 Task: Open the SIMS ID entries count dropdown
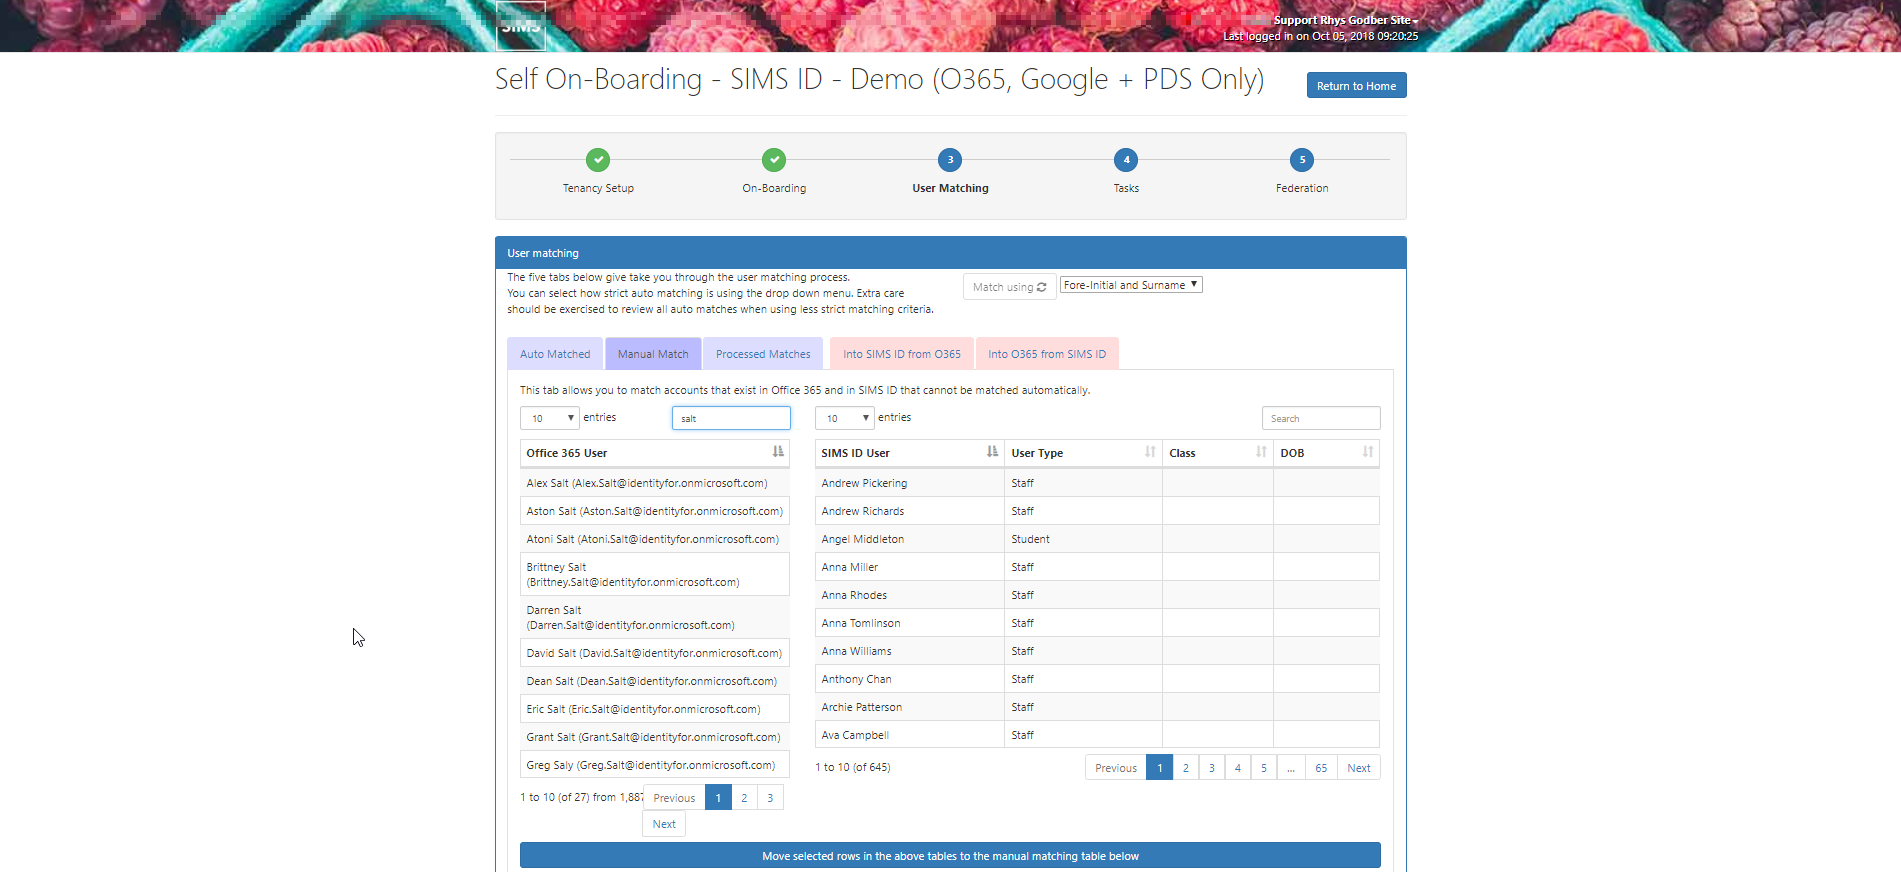pos(844,418)
